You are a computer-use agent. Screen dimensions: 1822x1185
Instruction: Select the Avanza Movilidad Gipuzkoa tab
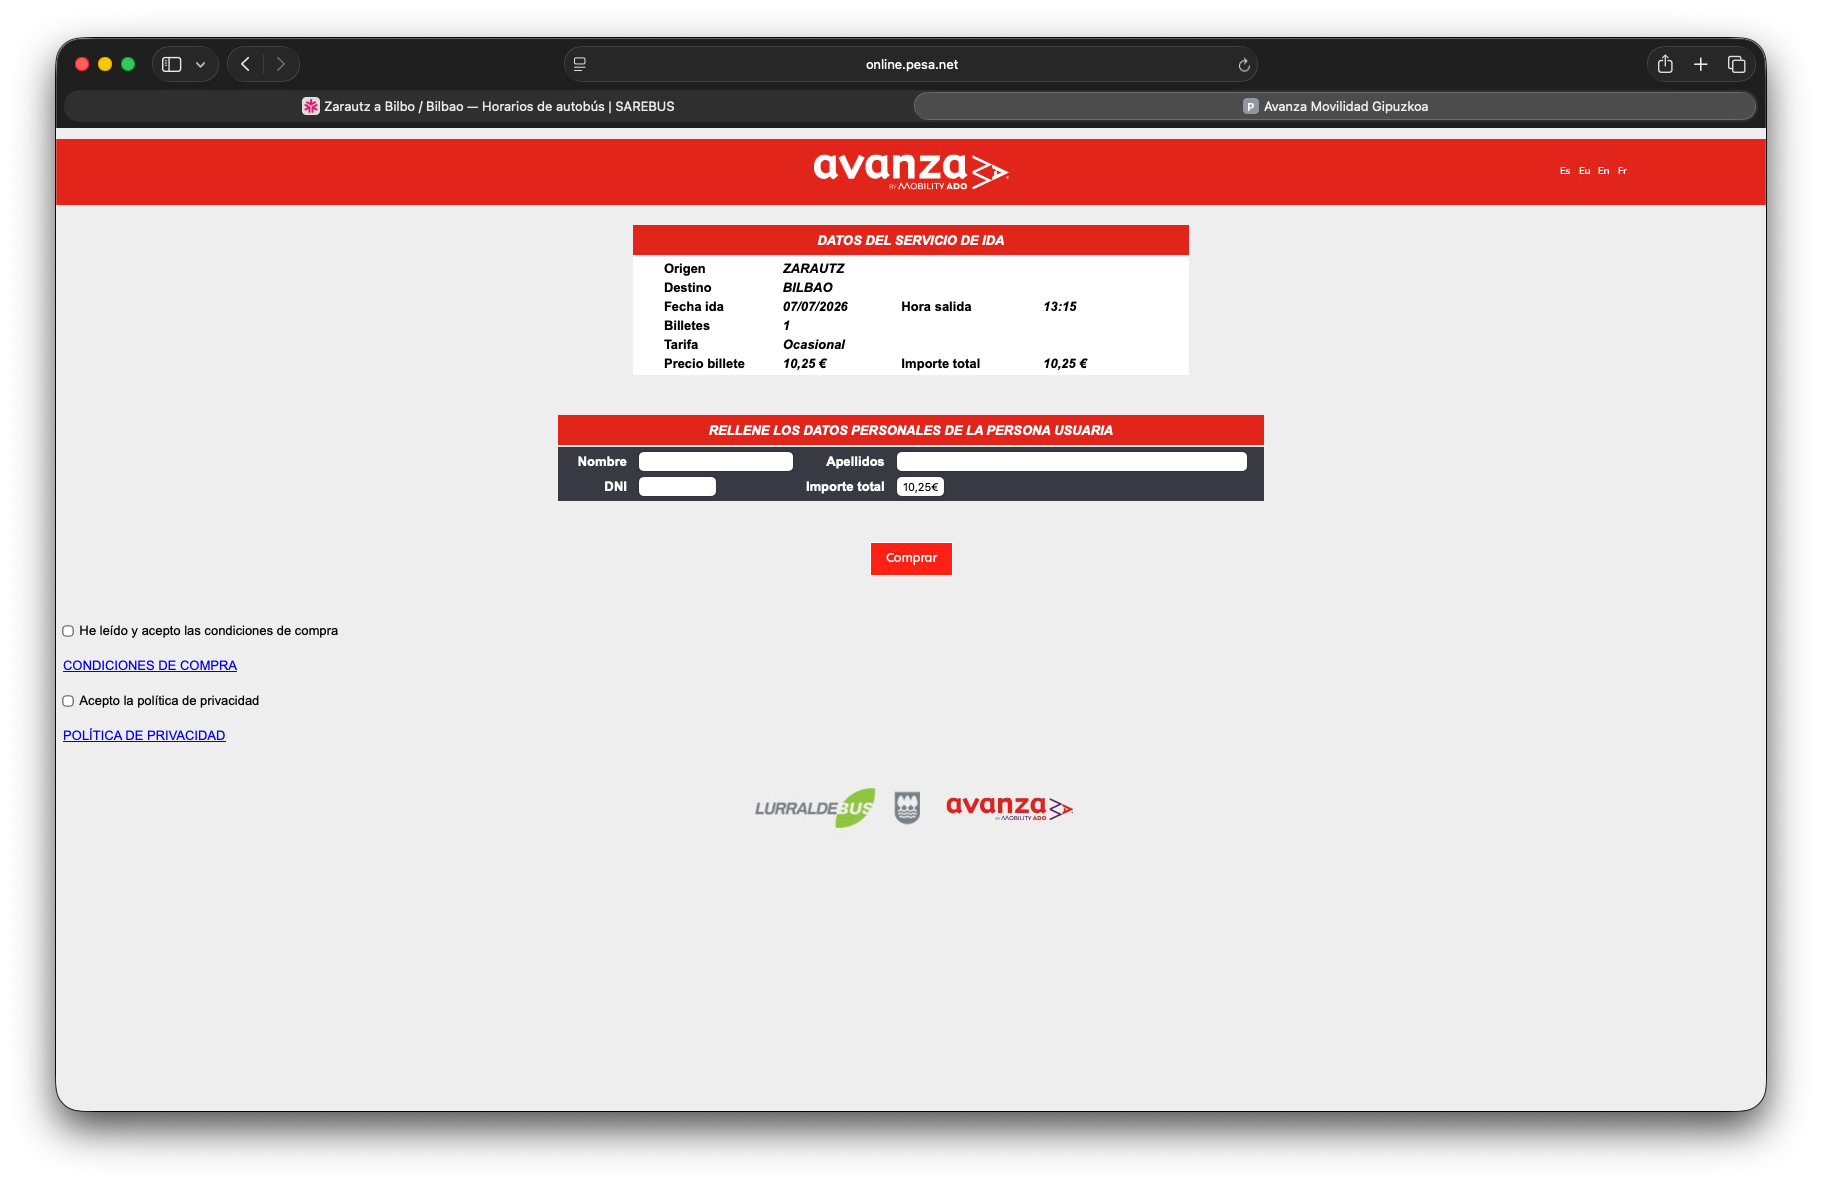pyautogui.click(x=1335, y=106)
